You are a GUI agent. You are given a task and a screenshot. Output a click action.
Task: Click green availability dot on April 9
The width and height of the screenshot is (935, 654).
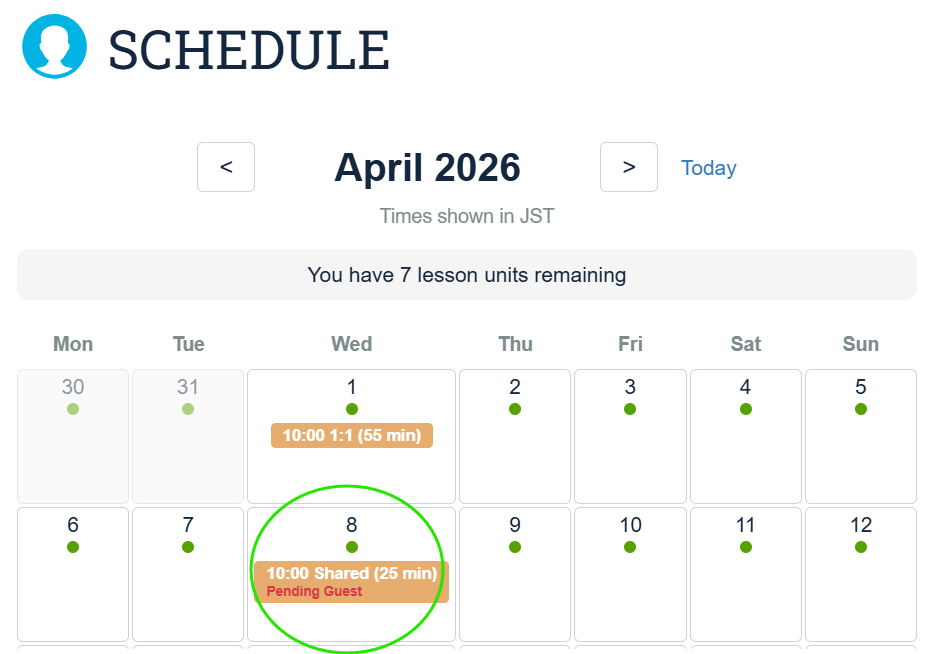[515, 547]
